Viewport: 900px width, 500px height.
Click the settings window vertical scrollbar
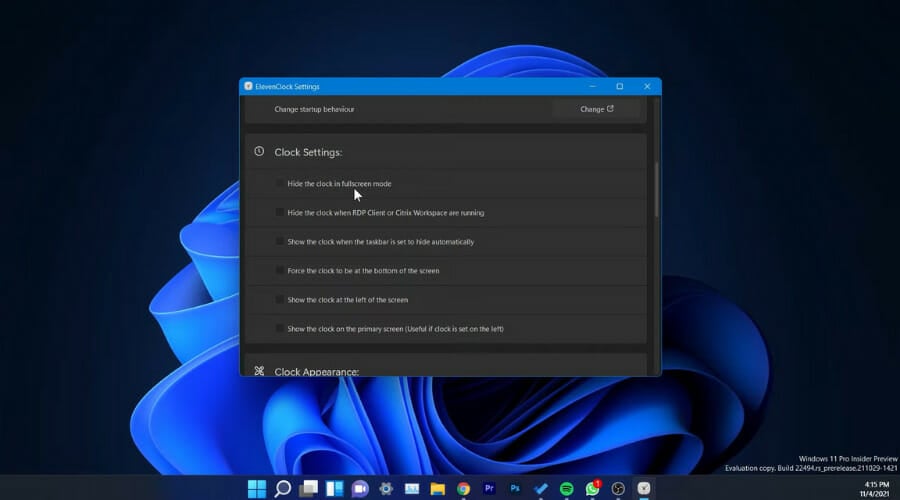click(x=656, y=190)
